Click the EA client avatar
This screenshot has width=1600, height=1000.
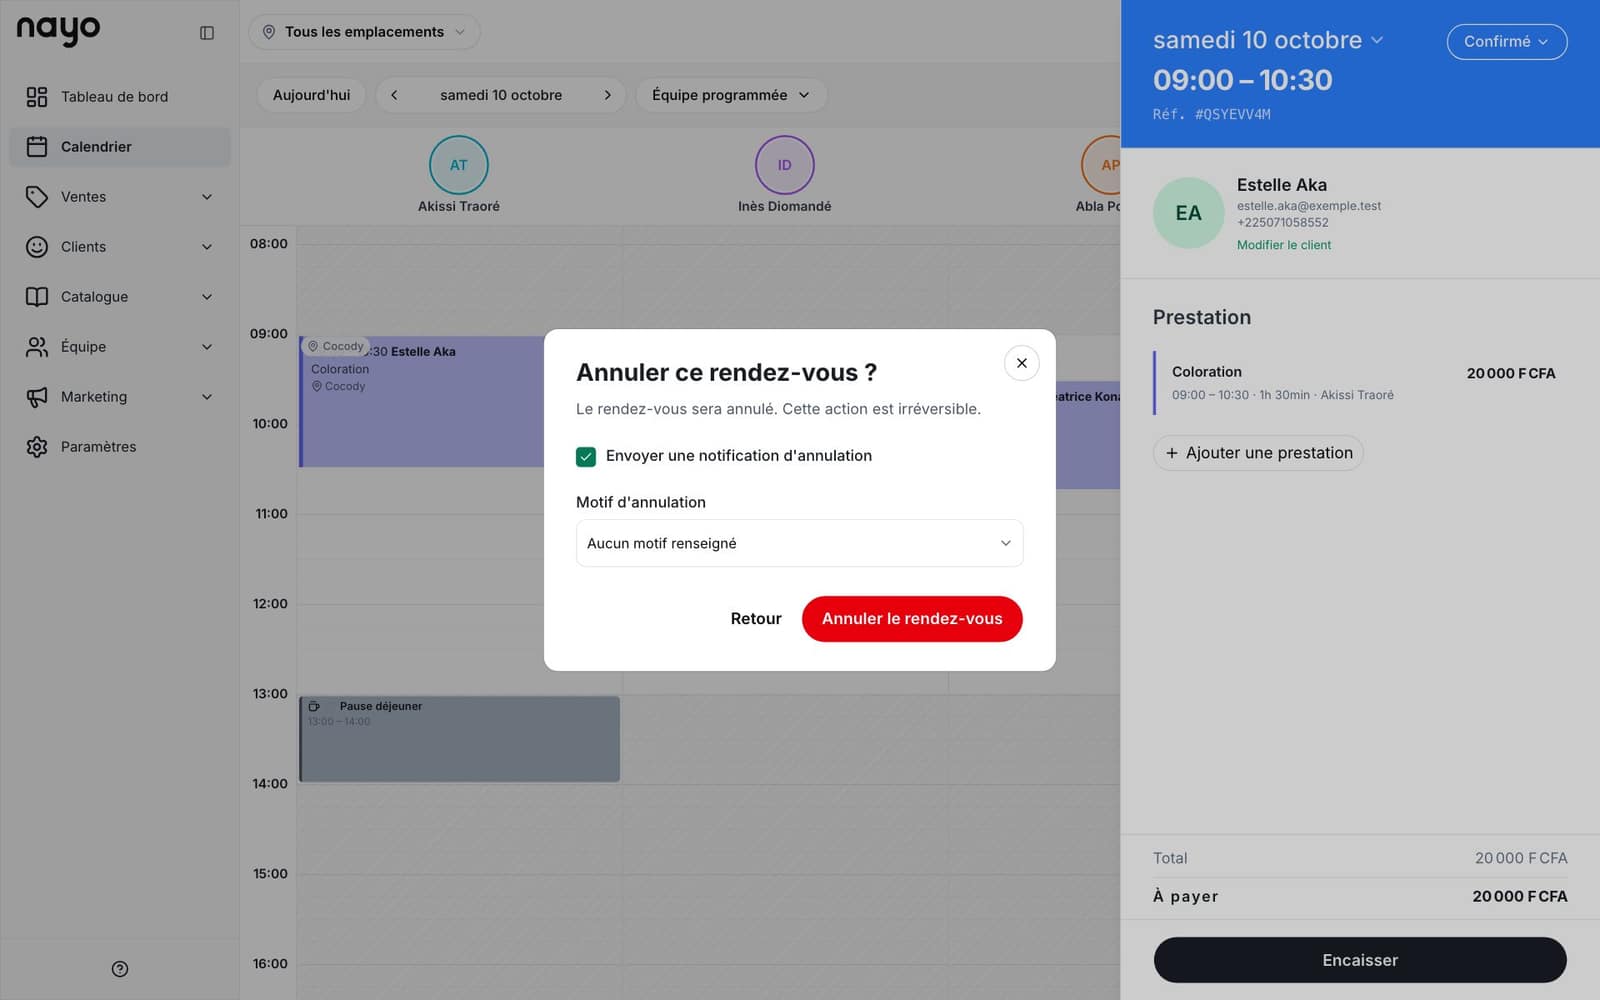coord(1189,213)
